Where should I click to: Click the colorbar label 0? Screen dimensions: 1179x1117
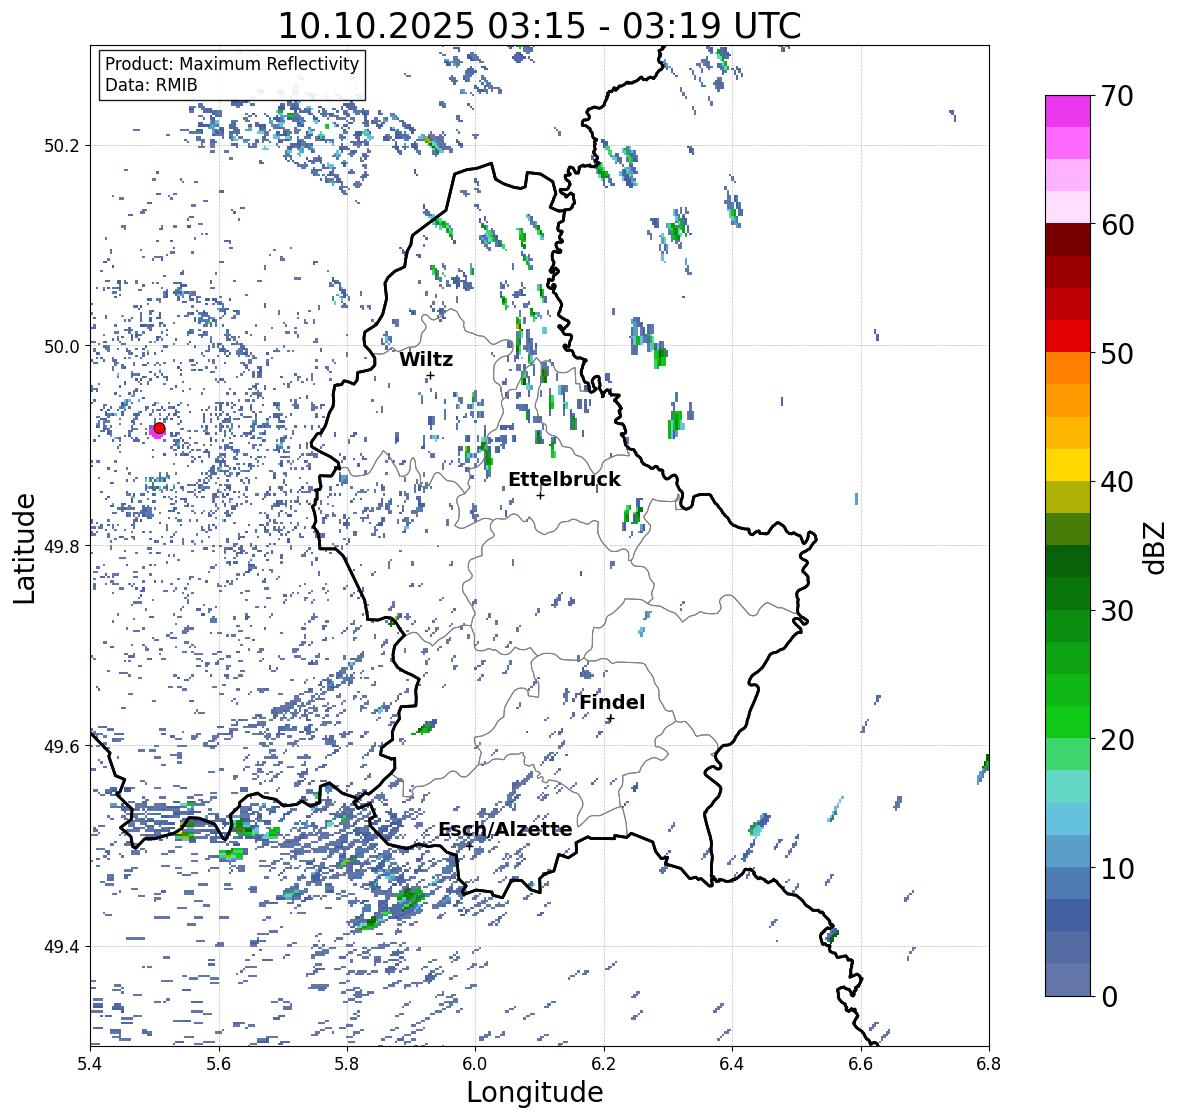click(x=1109, y=997)
